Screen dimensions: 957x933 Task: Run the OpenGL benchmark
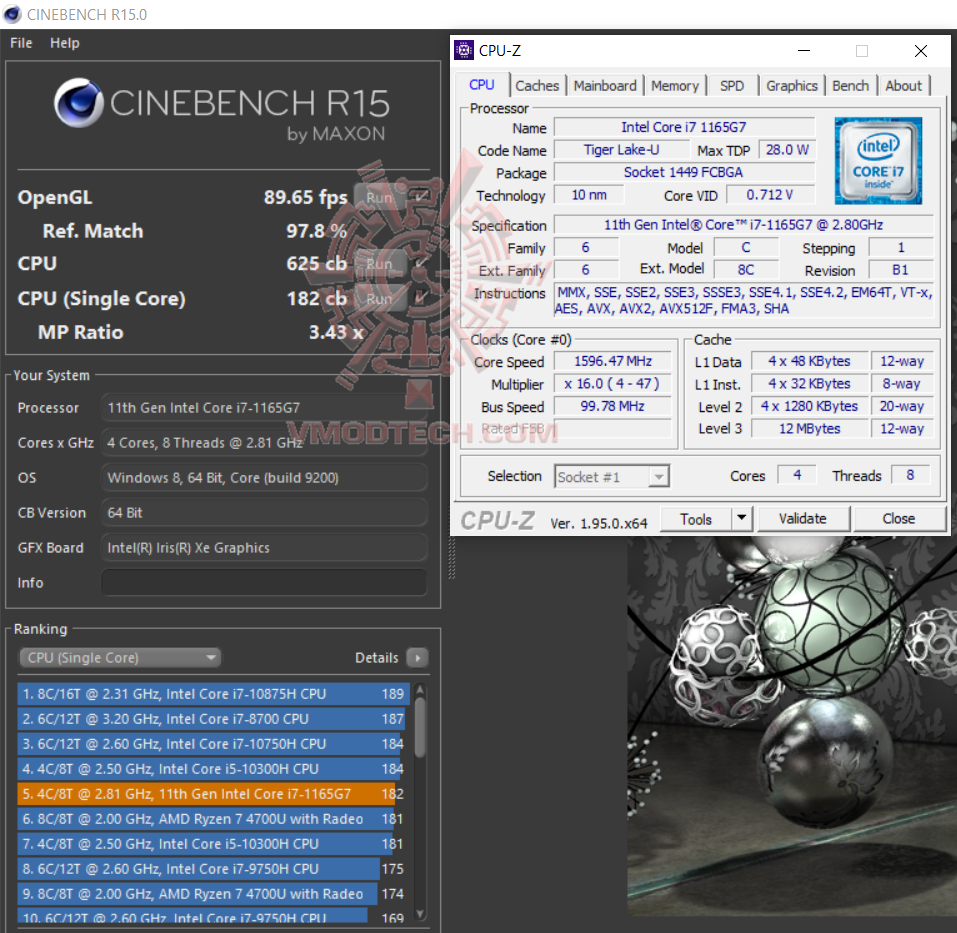click(x=379, y=198)
